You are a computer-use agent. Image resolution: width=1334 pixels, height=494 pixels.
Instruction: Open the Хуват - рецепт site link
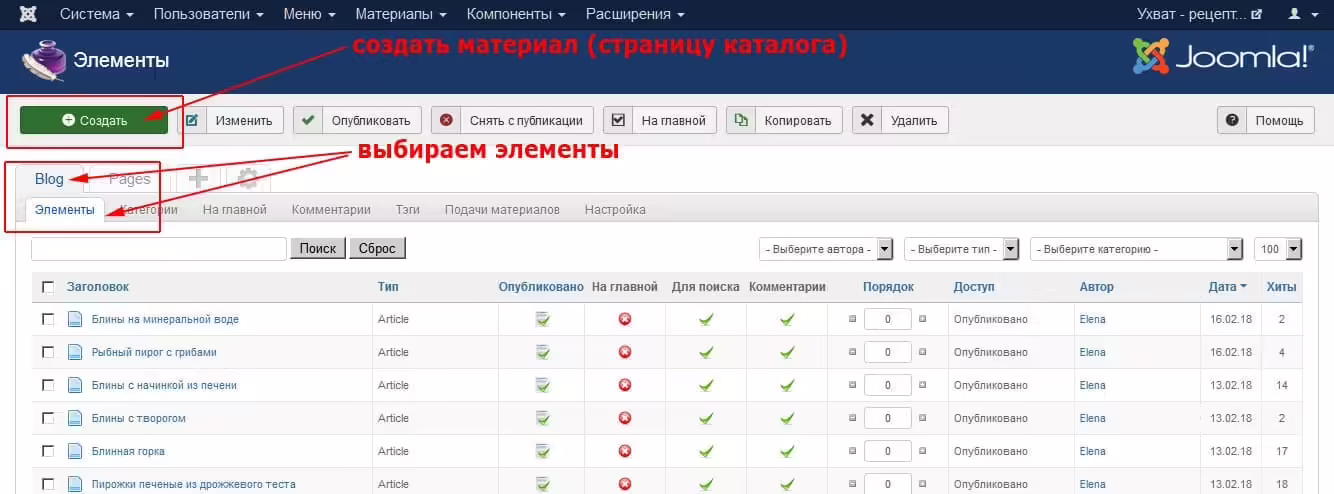(x=1199, y=14)
